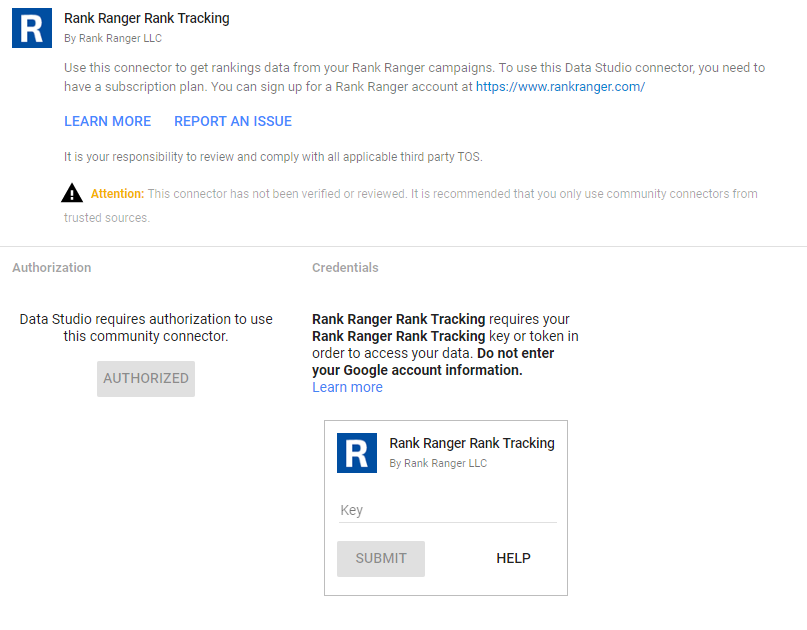
Task: Click the 'Rank Ranger Rank Tracking' header title
Action: click(x=147, y=18)
